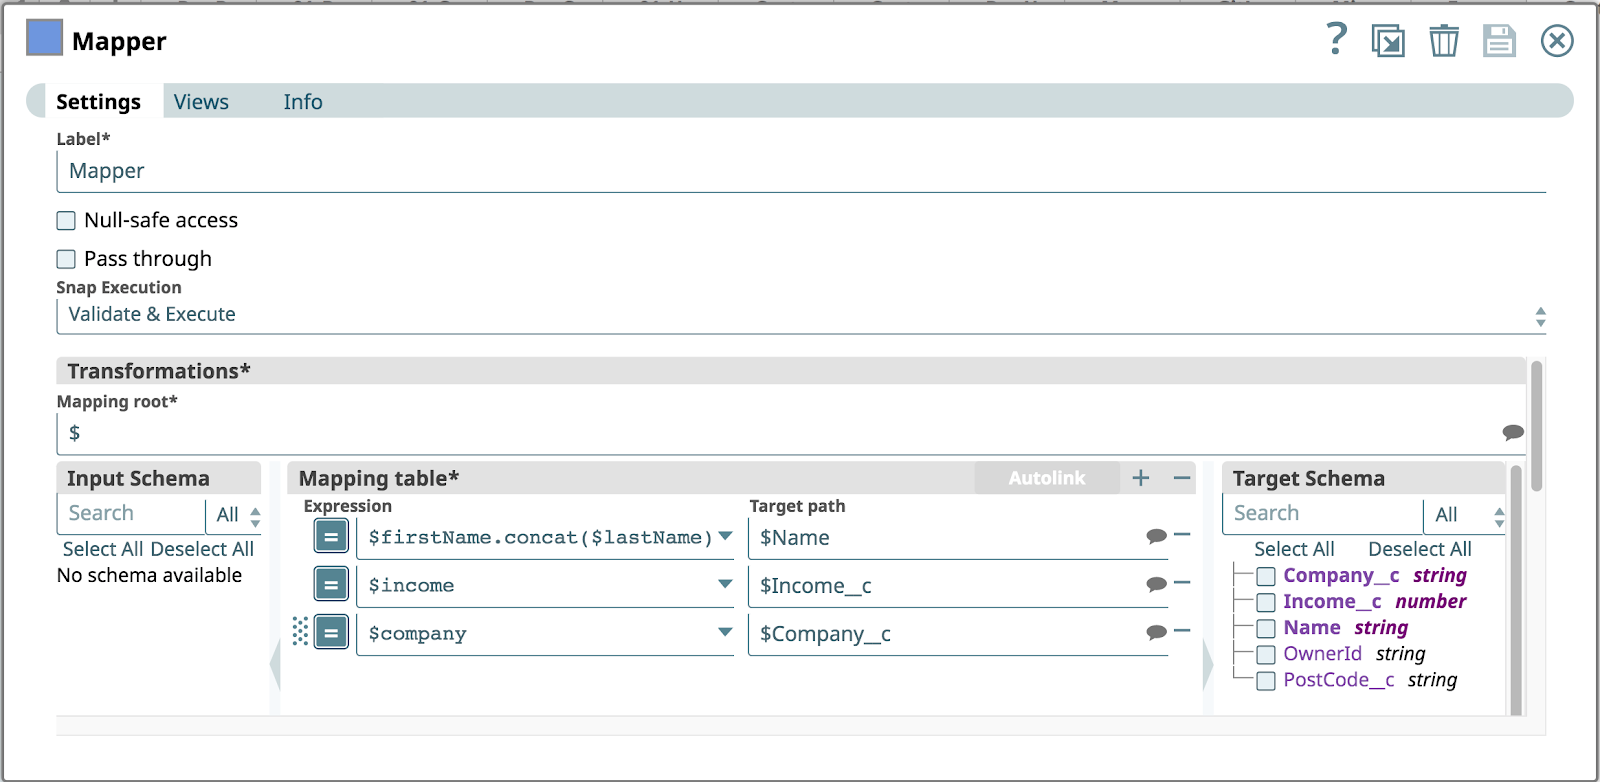Close the Mapper dialog
The height and width of the screenshot is (782, 1600).
(x=1557, y=41)
